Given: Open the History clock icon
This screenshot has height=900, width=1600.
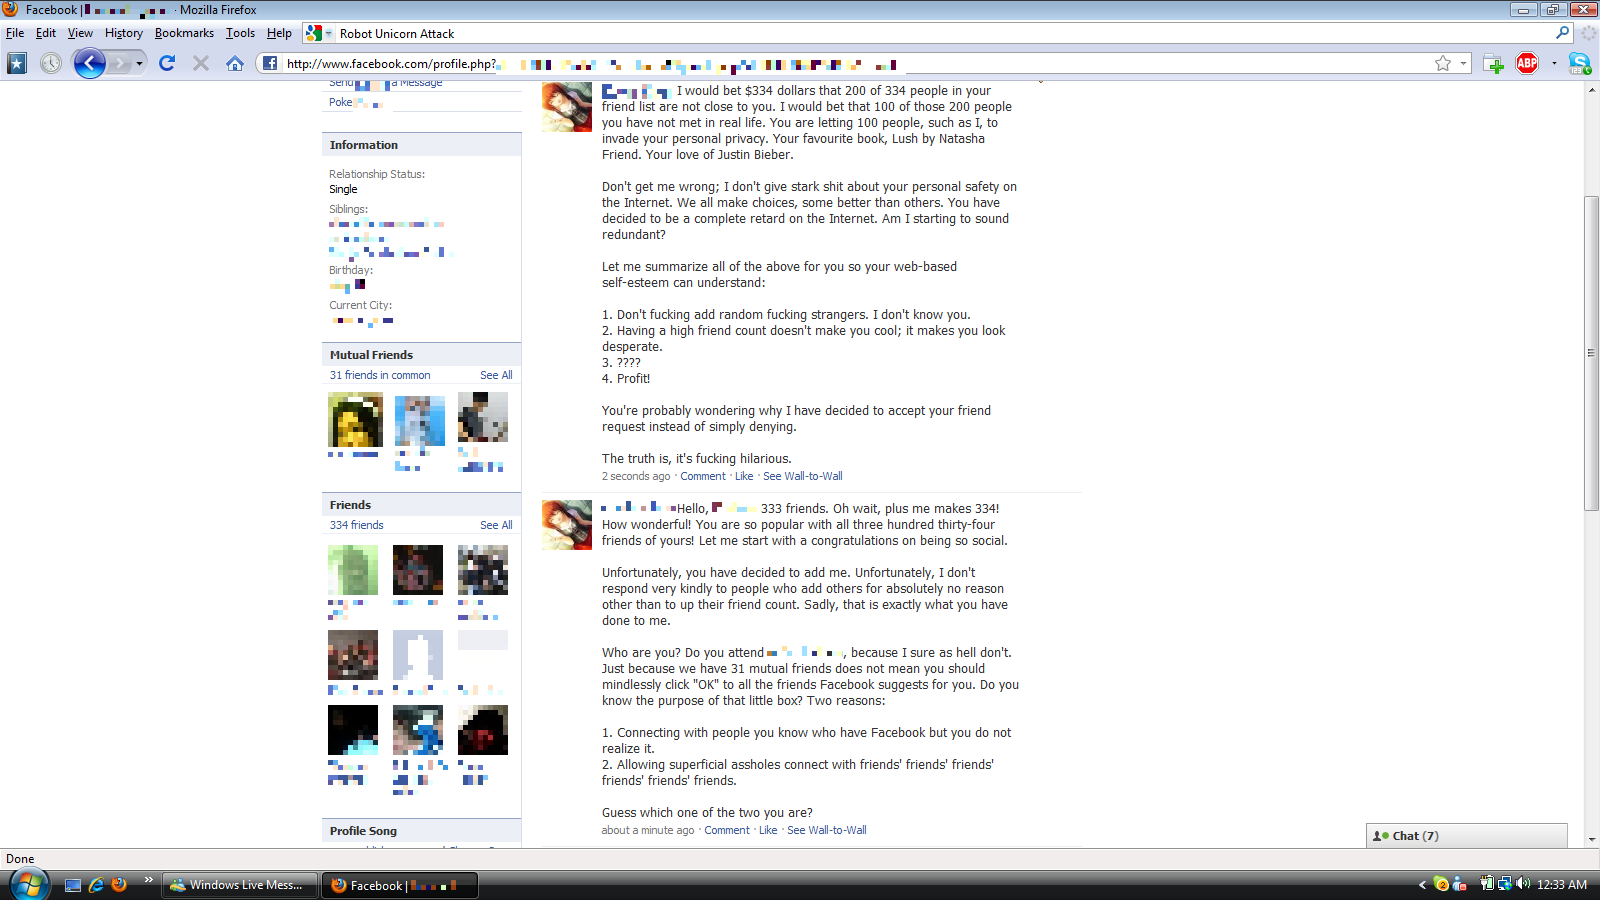Looking at the screenshot, I should click(x=51, y=63).
